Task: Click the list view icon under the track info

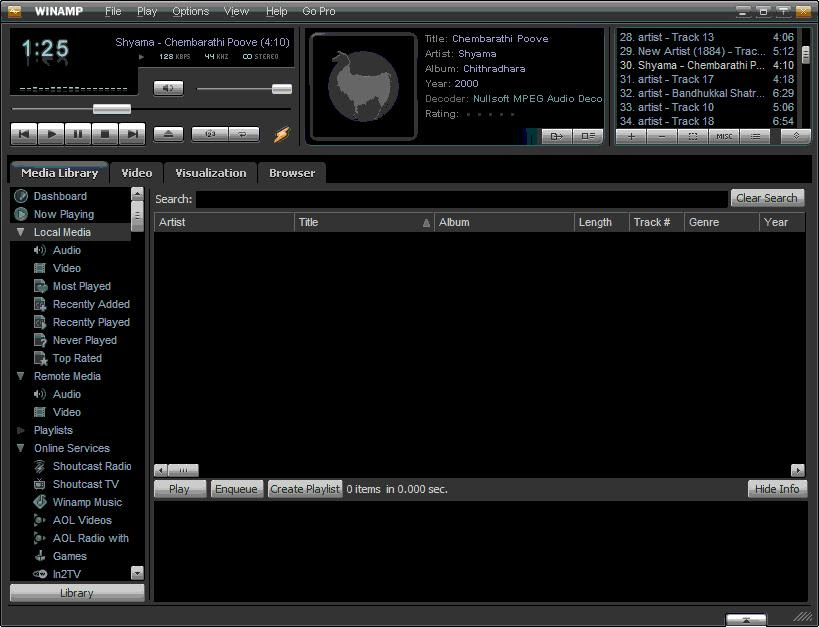Action: click(588, 136)
